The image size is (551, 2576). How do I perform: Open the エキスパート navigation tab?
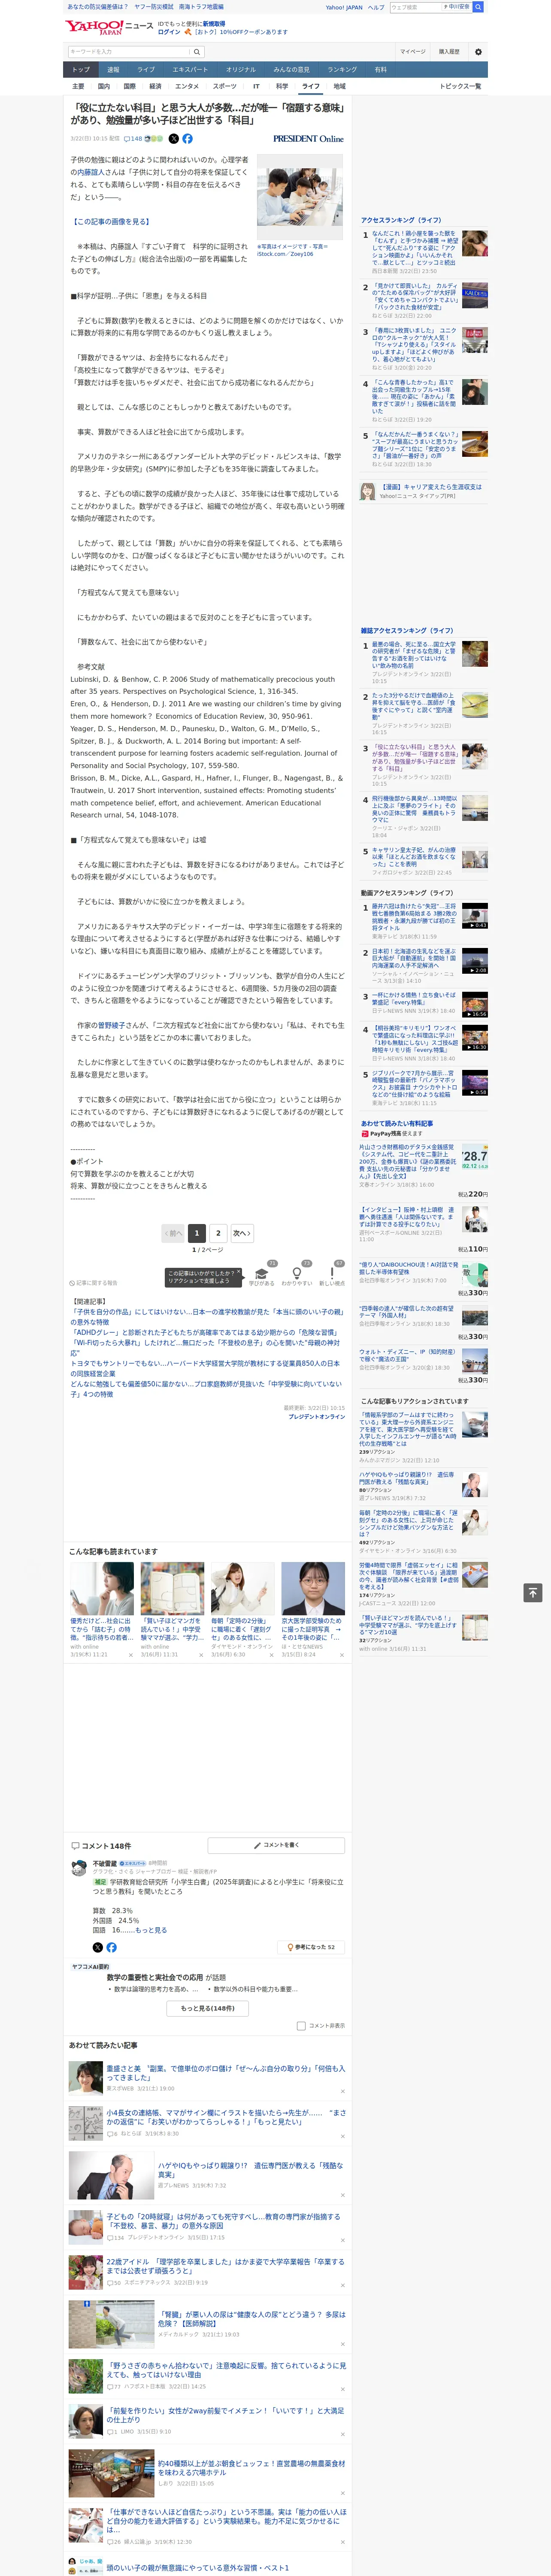[190, 70]
